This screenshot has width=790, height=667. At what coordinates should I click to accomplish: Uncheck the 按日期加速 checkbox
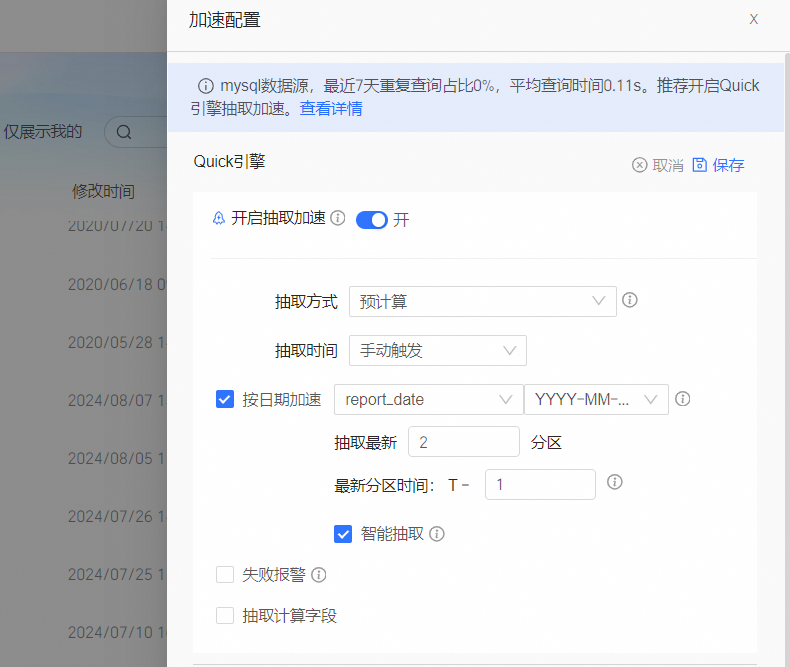click(225, 400)
